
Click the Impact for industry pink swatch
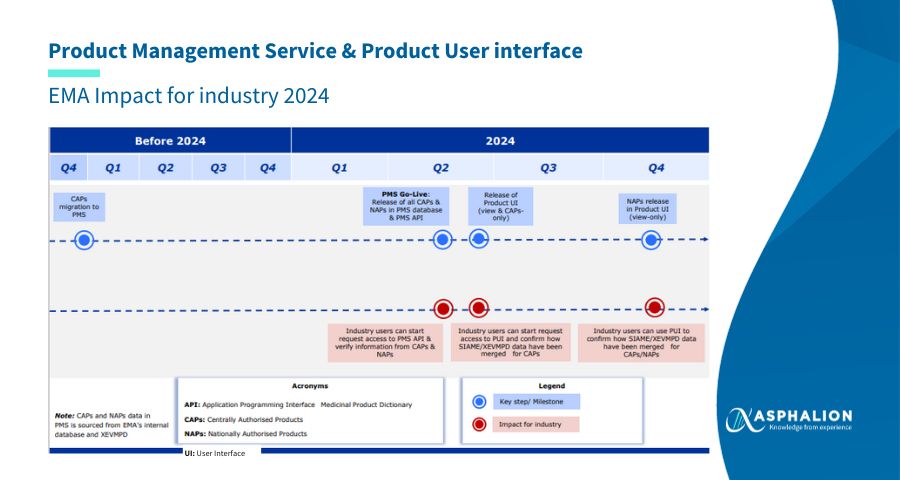tap(536, 424)
